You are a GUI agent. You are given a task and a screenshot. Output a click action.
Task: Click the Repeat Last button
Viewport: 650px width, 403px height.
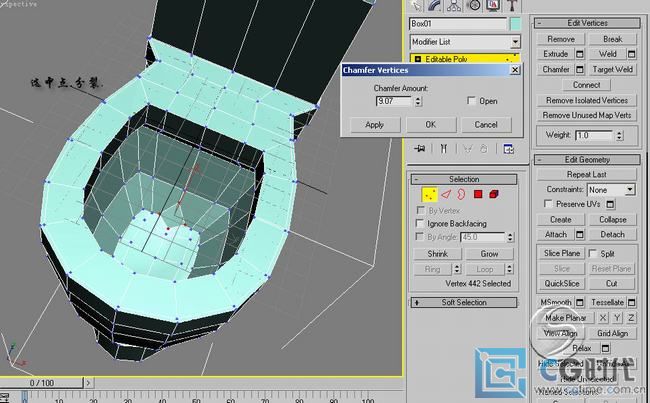point(586,175)
